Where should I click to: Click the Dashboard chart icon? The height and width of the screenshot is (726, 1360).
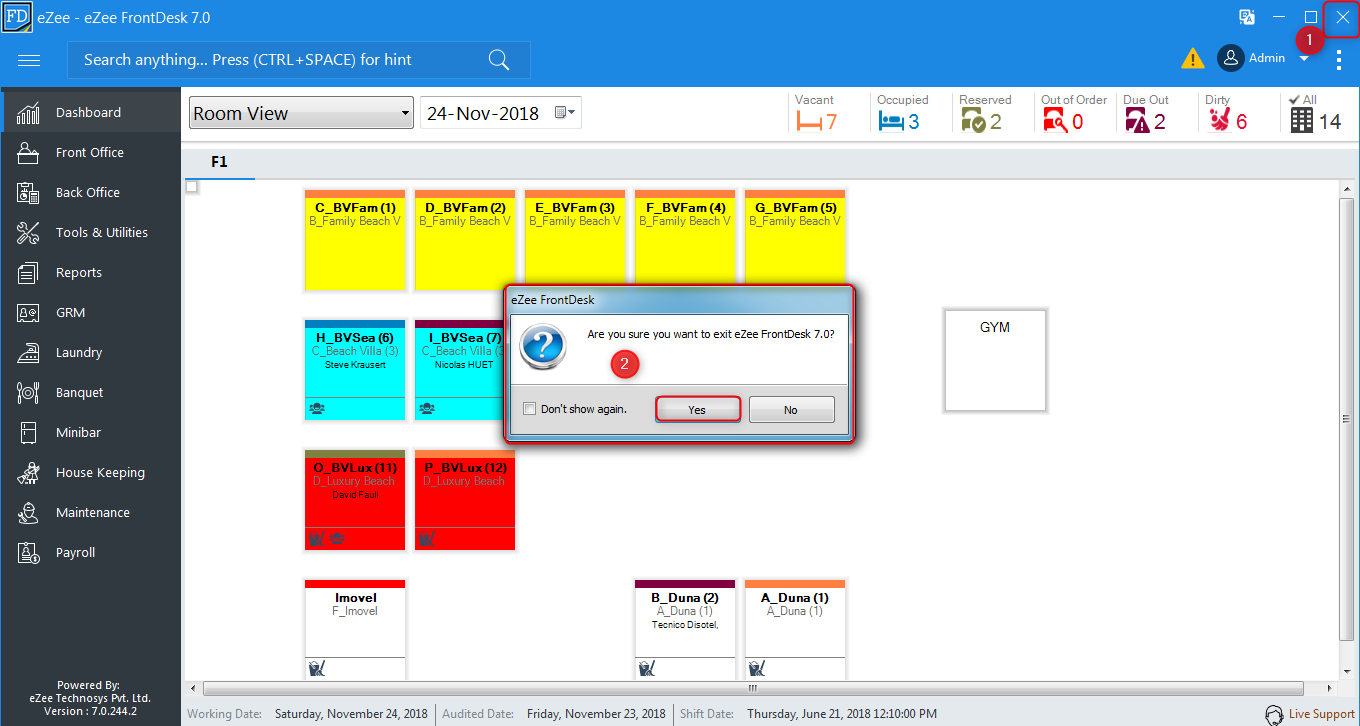point(28,113)
